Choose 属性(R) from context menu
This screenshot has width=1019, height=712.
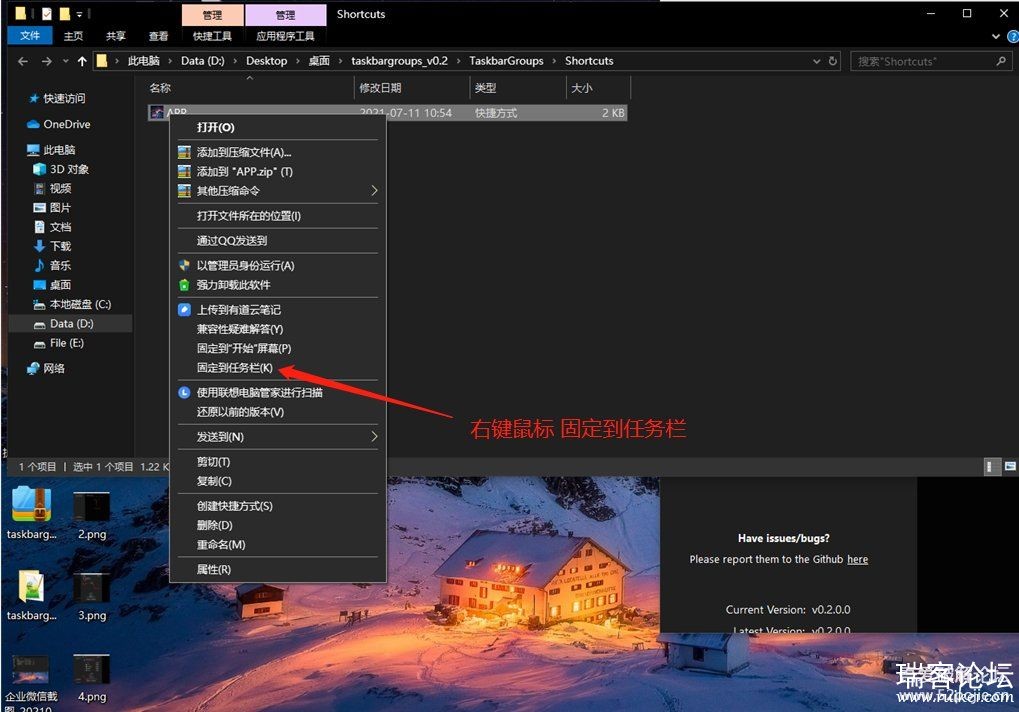coord(277,569)
